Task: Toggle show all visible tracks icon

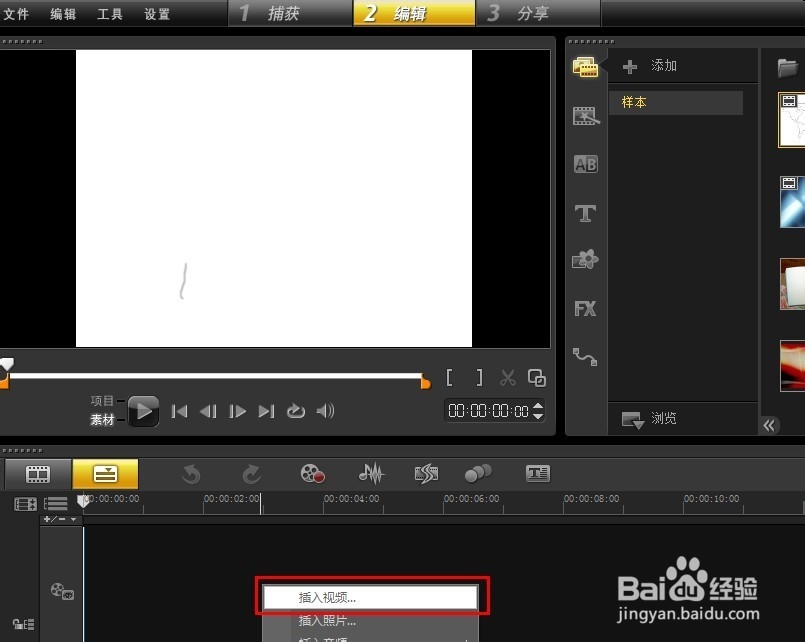Action: point(25,504)
